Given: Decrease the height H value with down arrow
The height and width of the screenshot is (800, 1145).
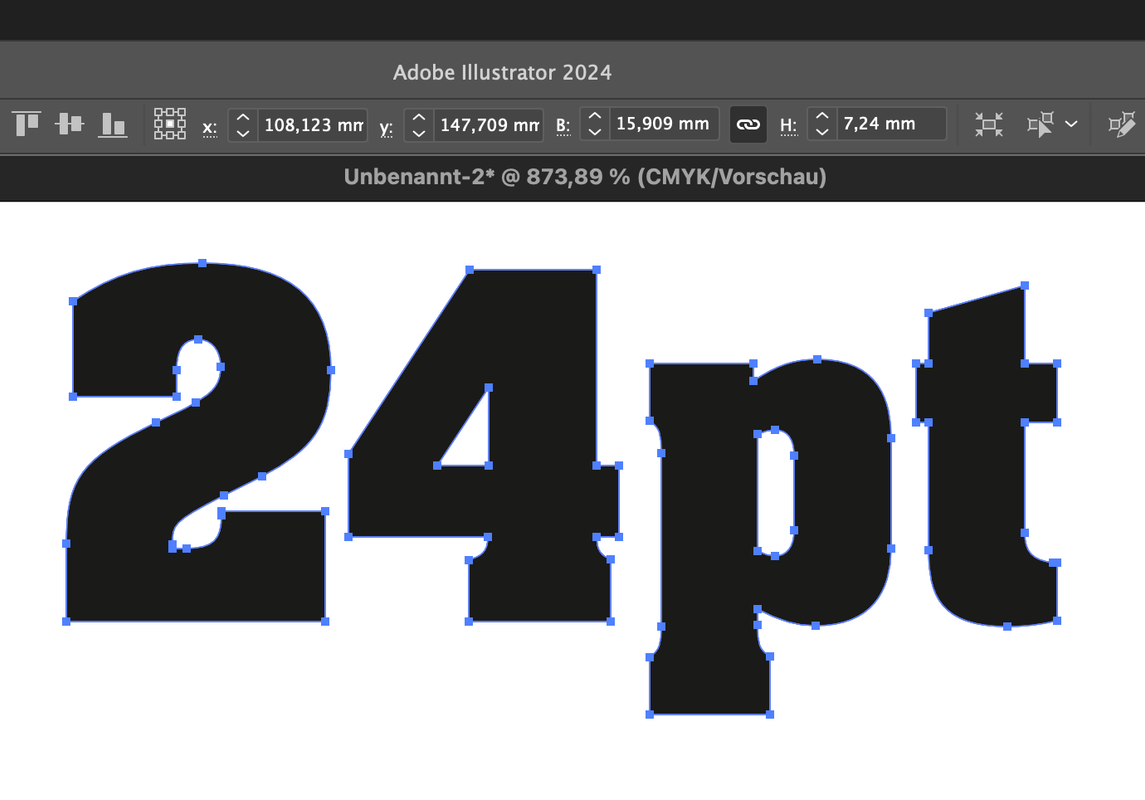Looking at the screenshot, I should 822,132.
